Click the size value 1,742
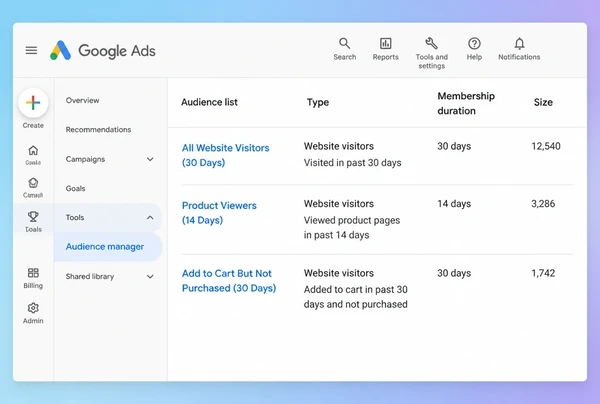Image resolution: width=600 pixels, height=404 pixels. [543, 273]
